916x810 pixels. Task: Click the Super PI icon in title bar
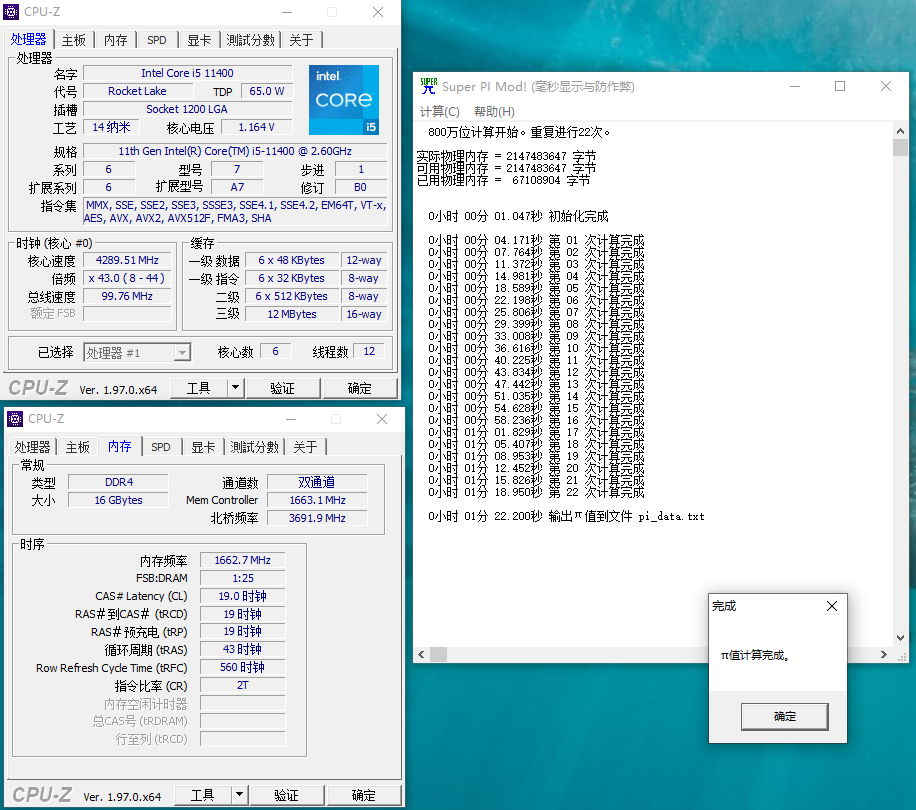429,86
